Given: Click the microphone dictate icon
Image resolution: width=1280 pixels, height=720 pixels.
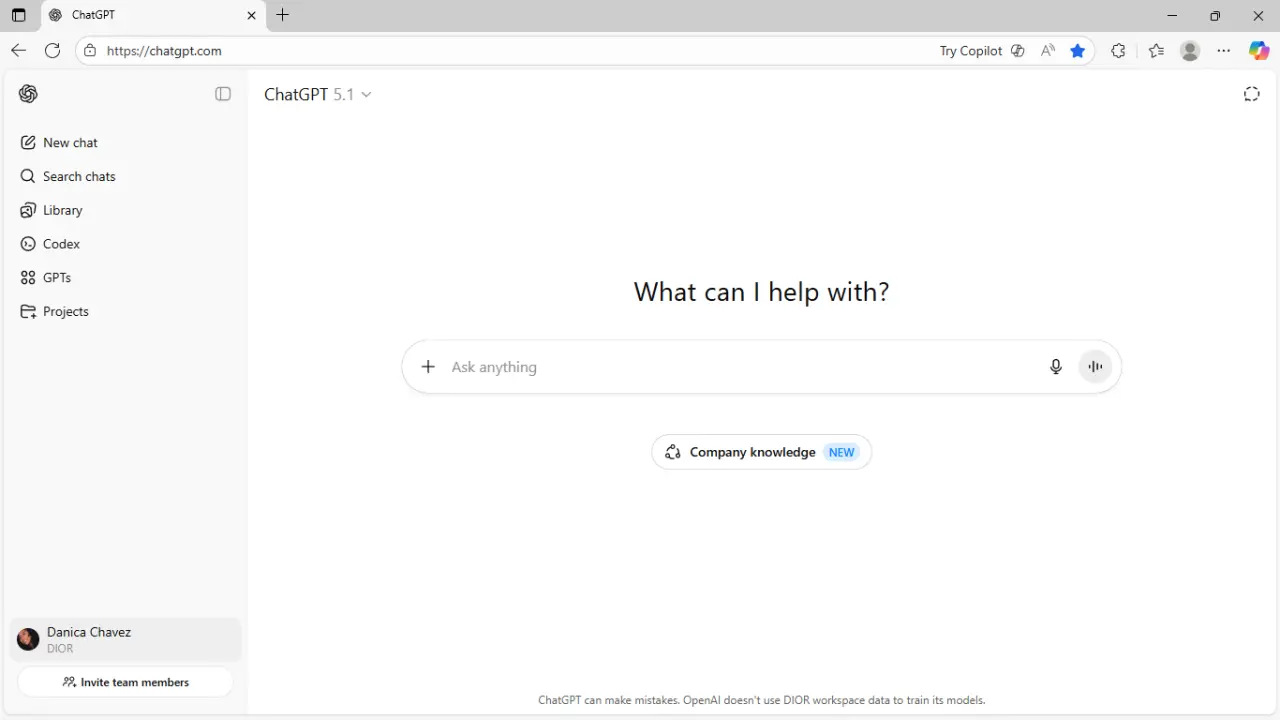Looking at the screenshot, I should pos(1055,367).
